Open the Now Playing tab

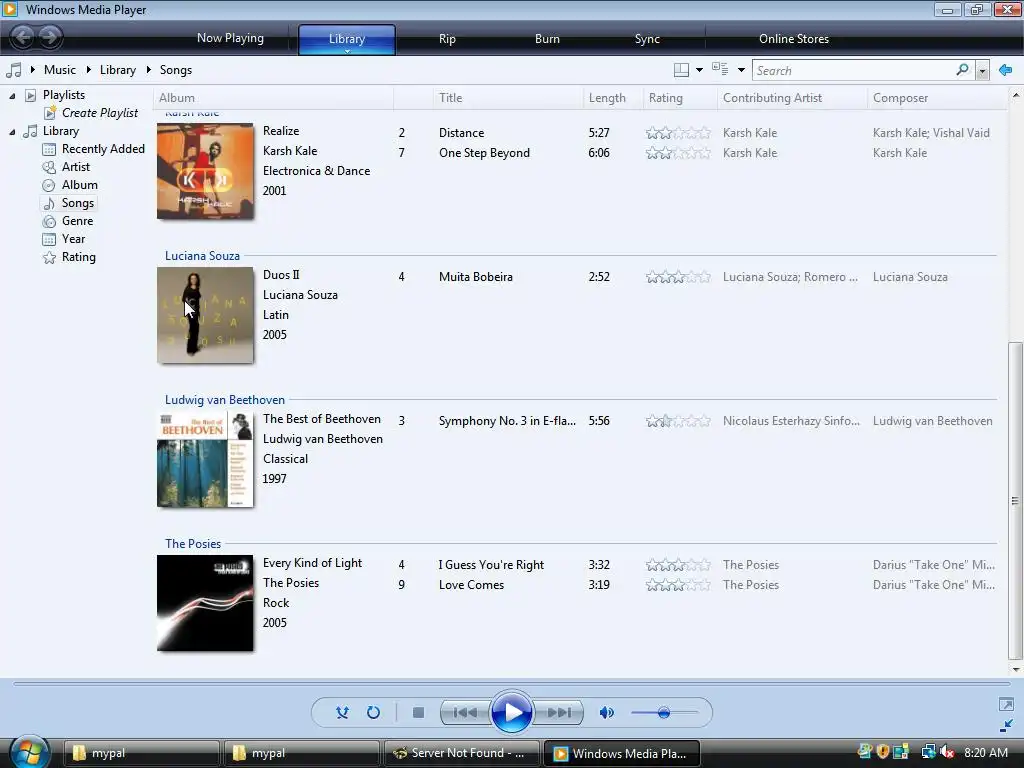231,38
